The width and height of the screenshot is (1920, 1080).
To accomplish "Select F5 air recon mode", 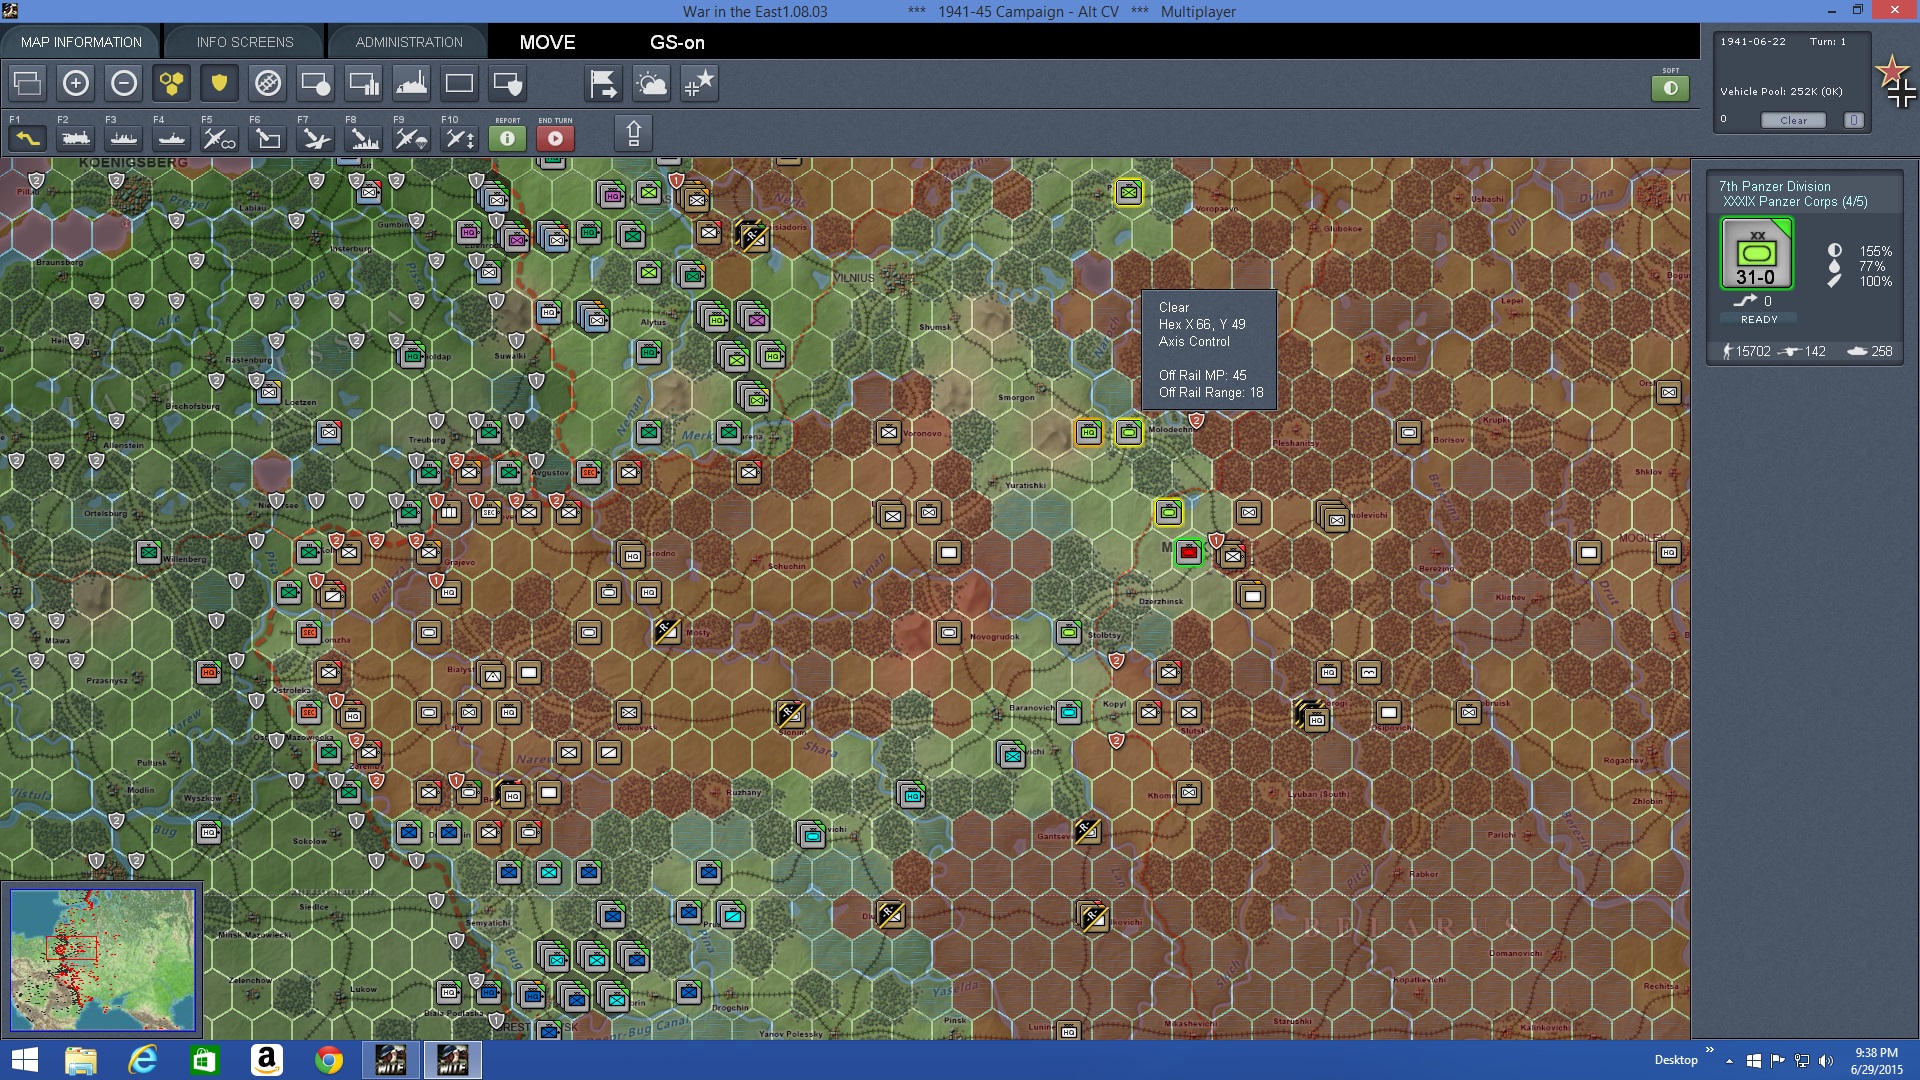I will click(x=220, y=138).
